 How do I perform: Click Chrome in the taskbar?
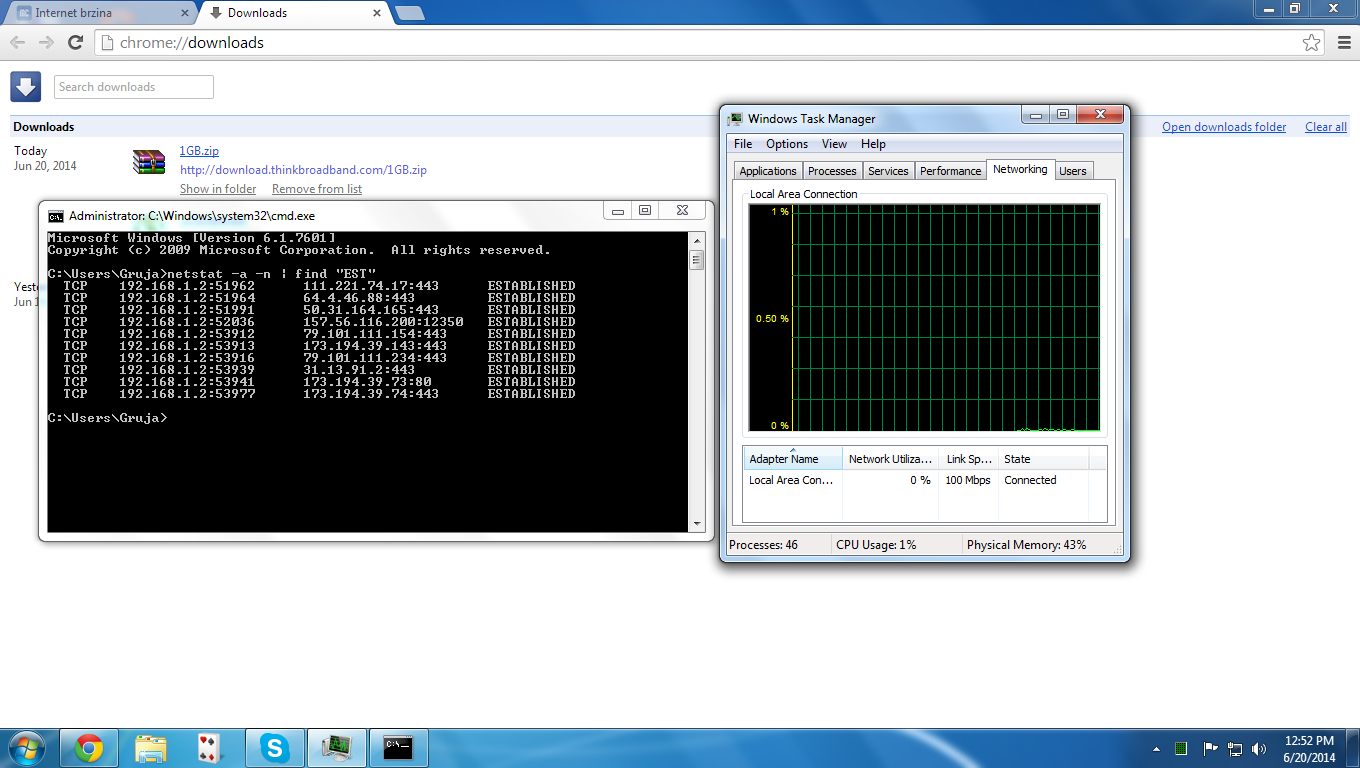coord(89,748)
